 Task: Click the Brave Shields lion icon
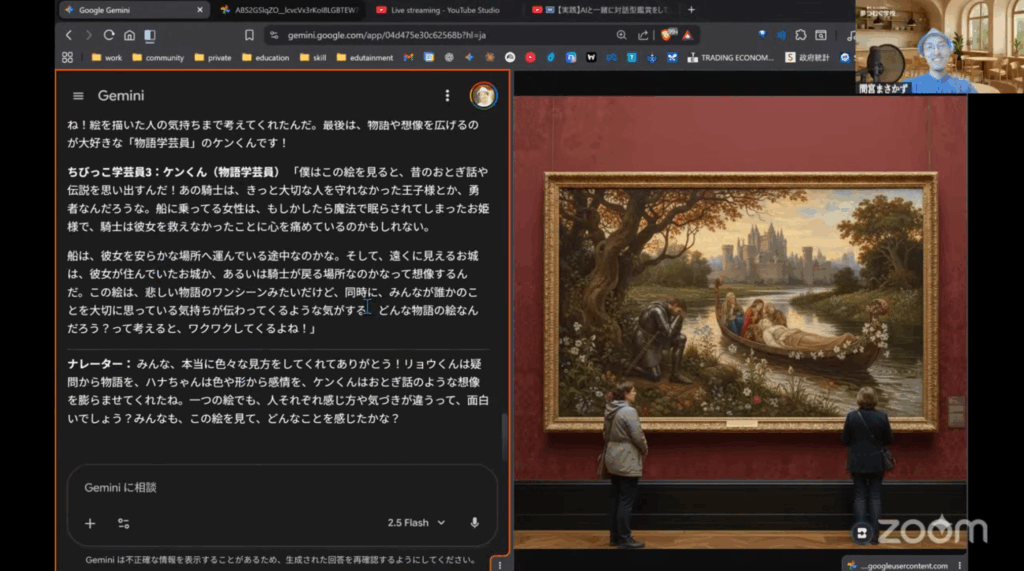coord(667,35)
